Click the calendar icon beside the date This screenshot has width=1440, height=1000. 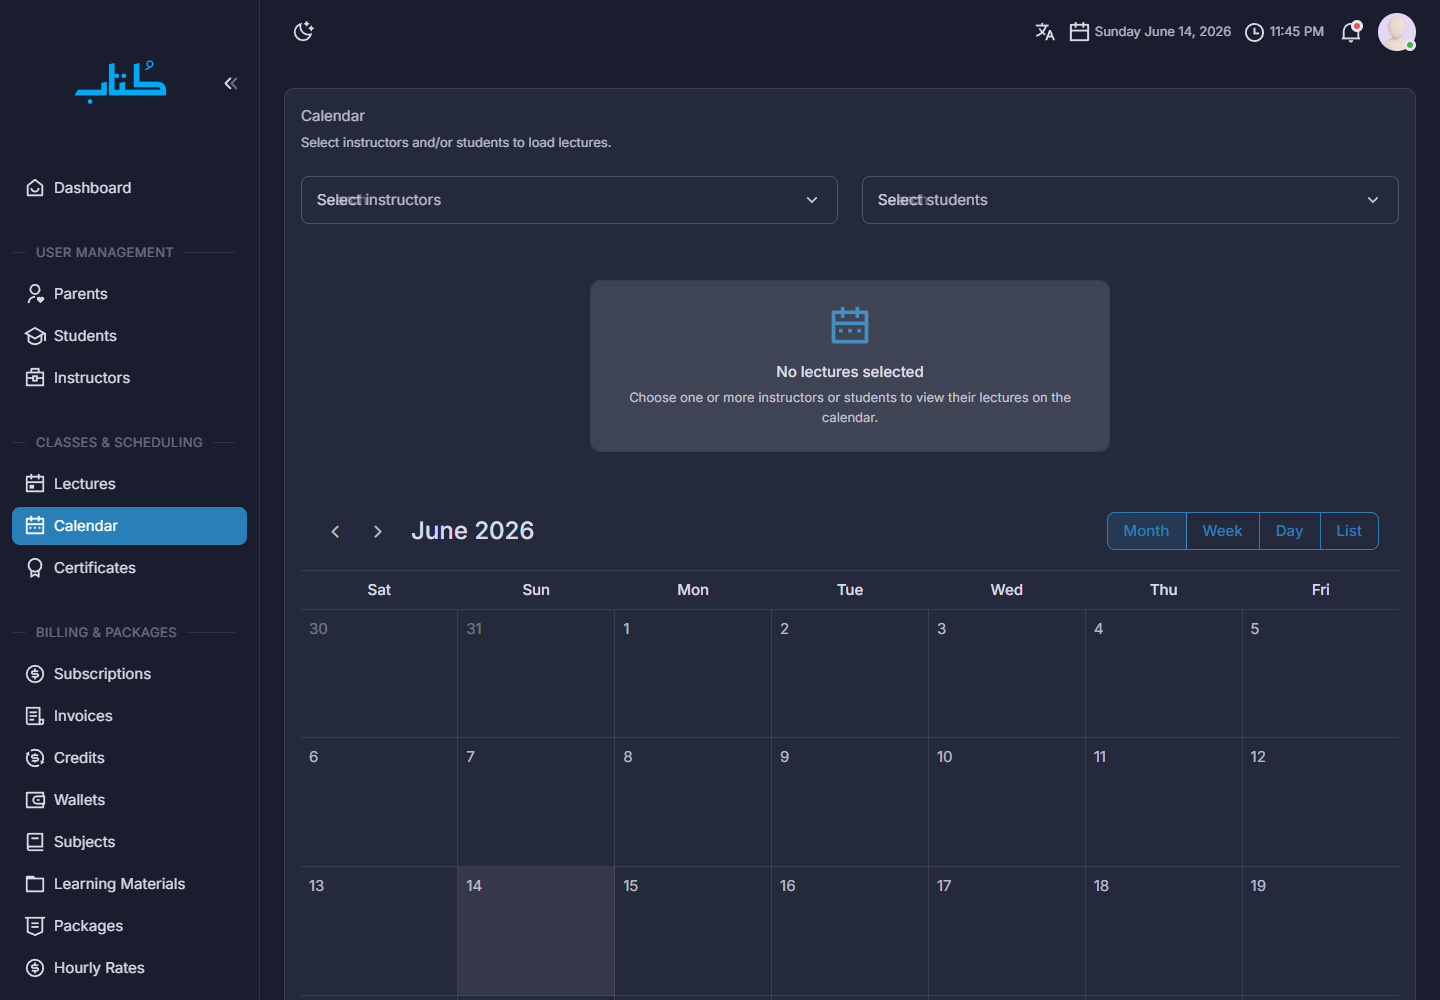1079,32
